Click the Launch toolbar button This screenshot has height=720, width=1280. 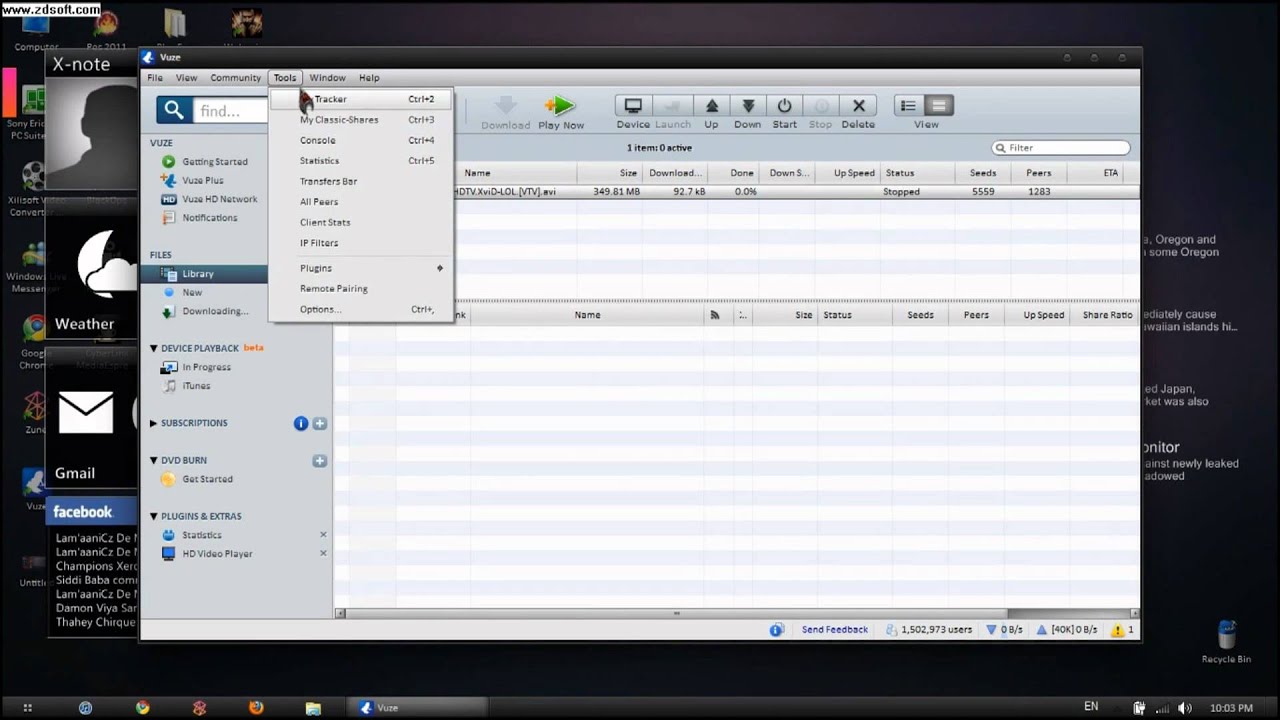click(673, 113)
